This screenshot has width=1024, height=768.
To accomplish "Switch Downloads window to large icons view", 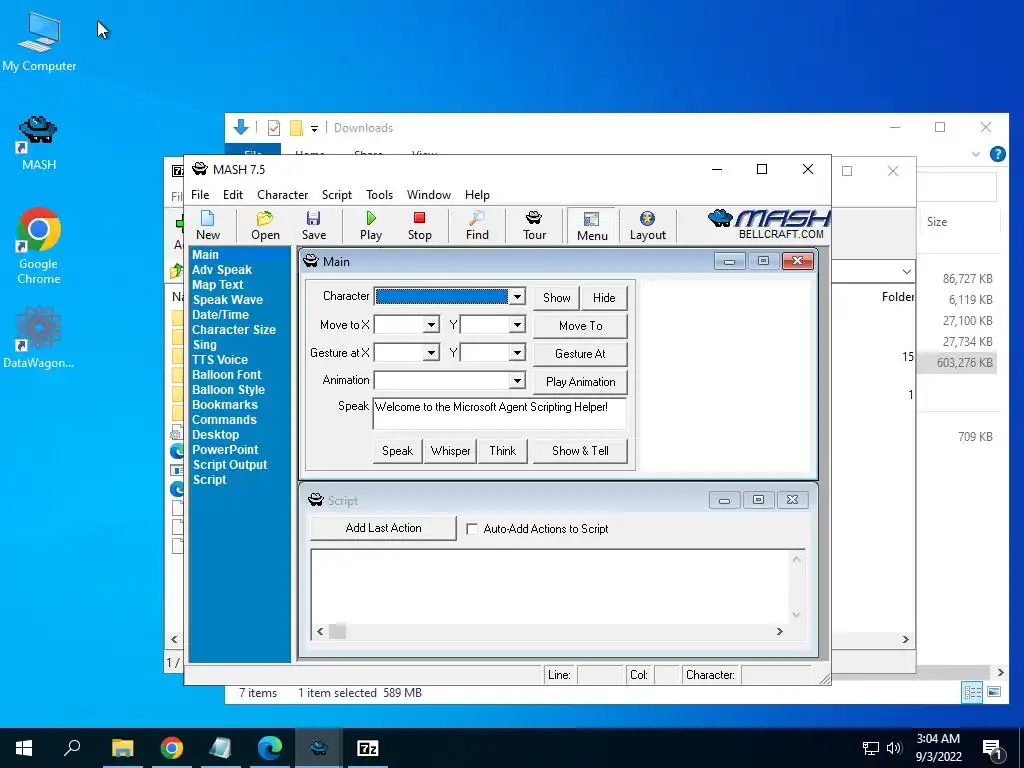I will (994, 692).
